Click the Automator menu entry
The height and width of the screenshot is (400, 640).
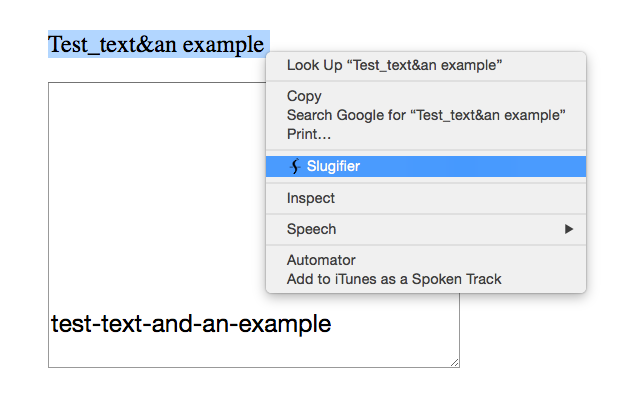[x=321, y=260]
